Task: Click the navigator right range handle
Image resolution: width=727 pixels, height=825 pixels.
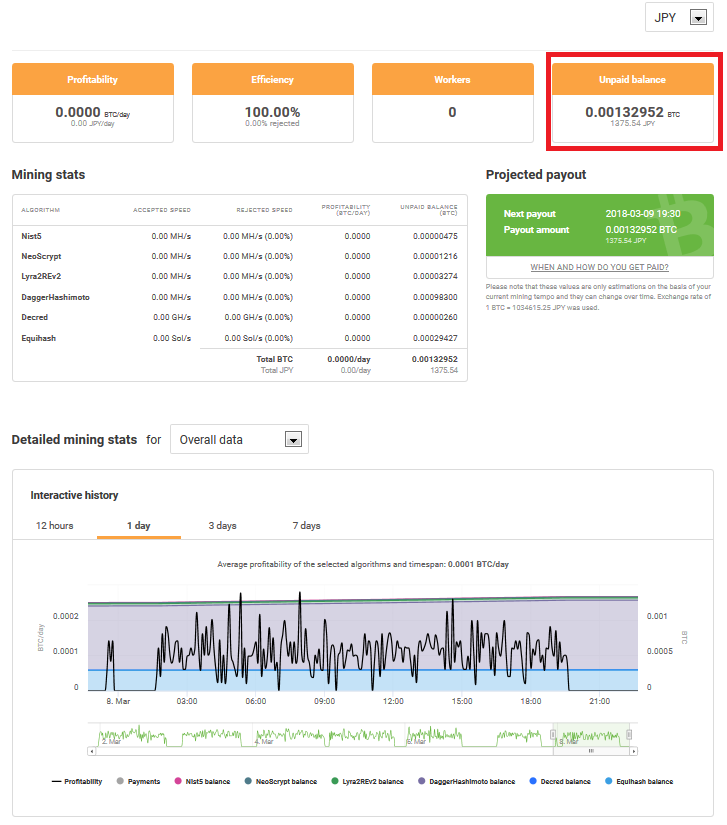Action: click(x=629, y=735)
